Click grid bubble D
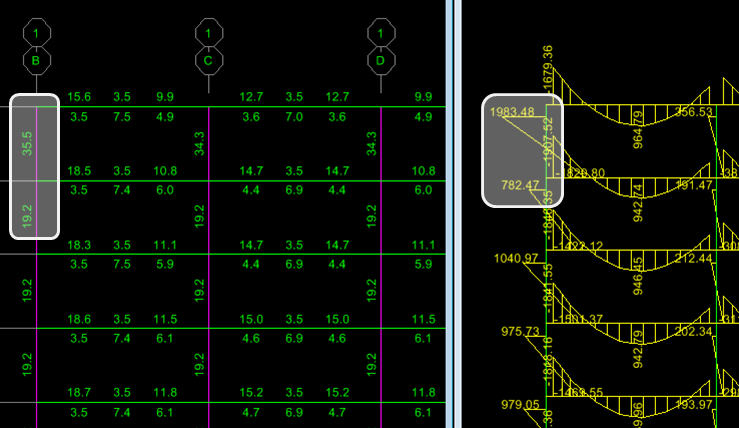This screenshot has width=739, height=428. [380, 59]
